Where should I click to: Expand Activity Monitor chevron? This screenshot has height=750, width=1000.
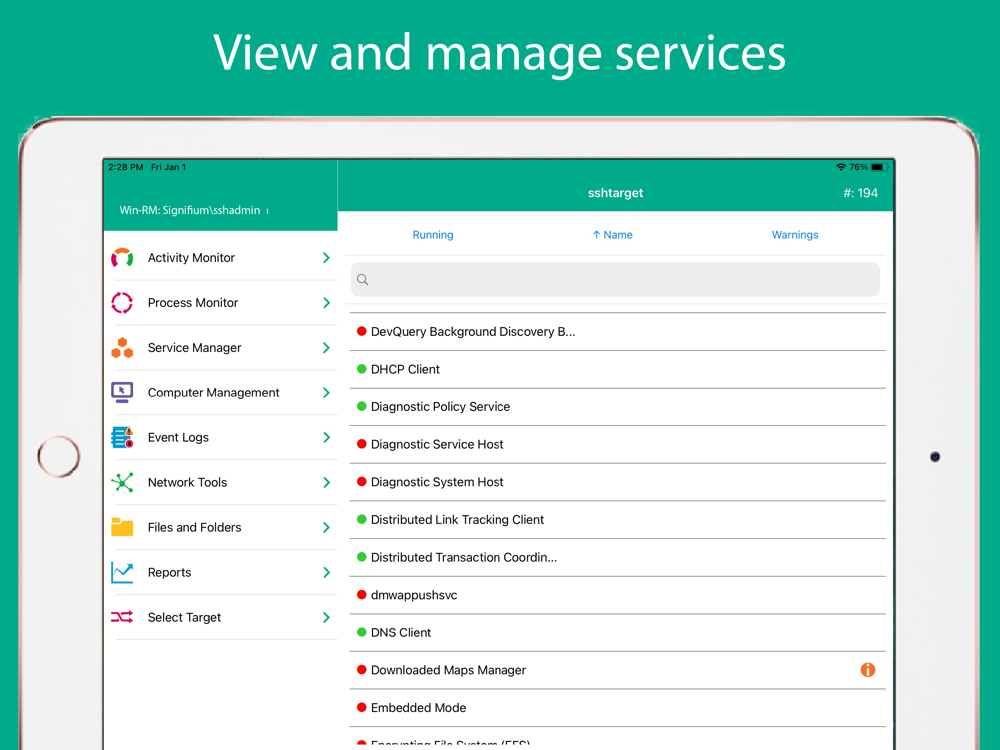point(326,258)
